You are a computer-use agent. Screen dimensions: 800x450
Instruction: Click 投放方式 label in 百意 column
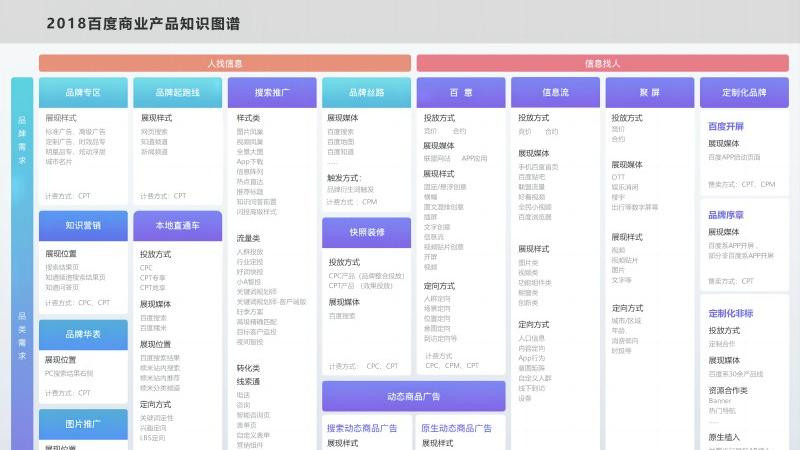click(x=439, y=118)
